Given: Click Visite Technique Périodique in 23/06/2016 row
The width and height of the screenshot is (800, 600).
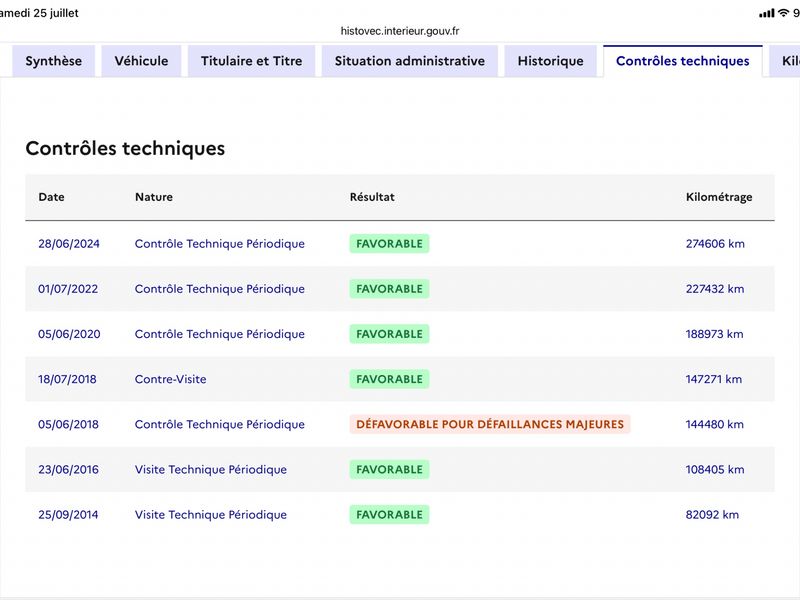Looking at the screenshot, I should click(x=211, y=469).
